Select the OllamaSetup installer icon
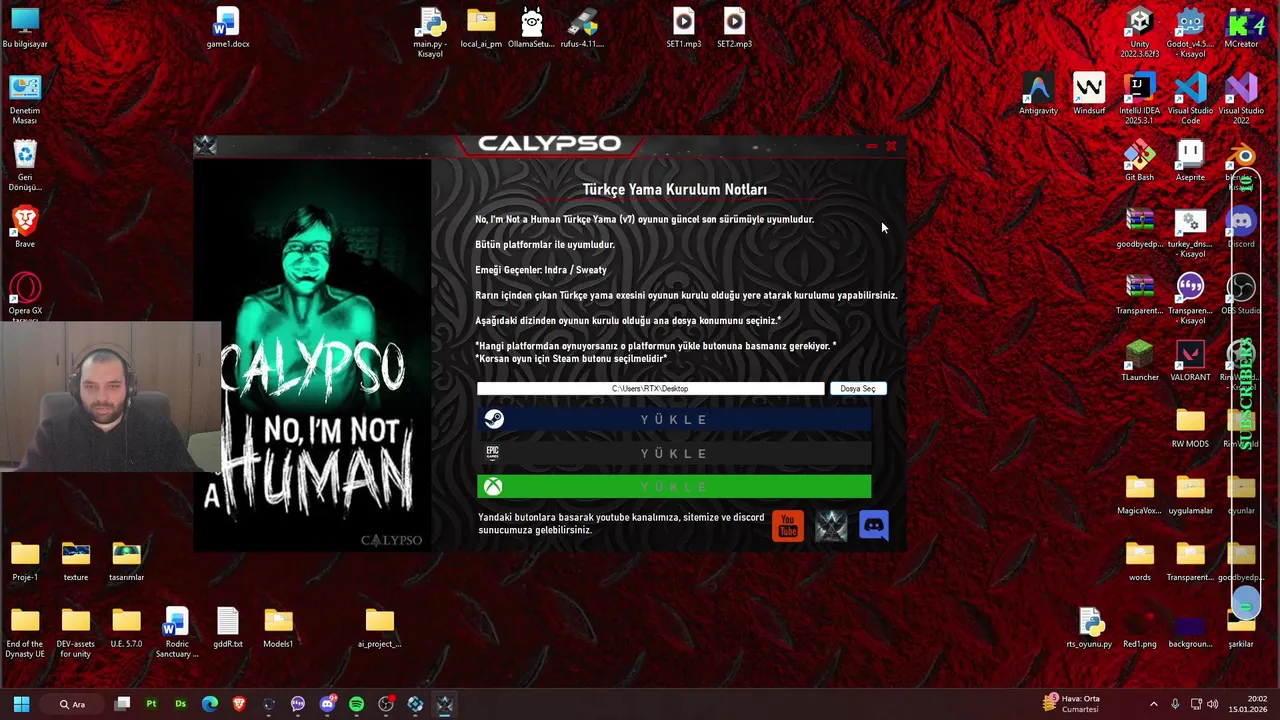The image size is (1280, 720). (x=531, y=29)
